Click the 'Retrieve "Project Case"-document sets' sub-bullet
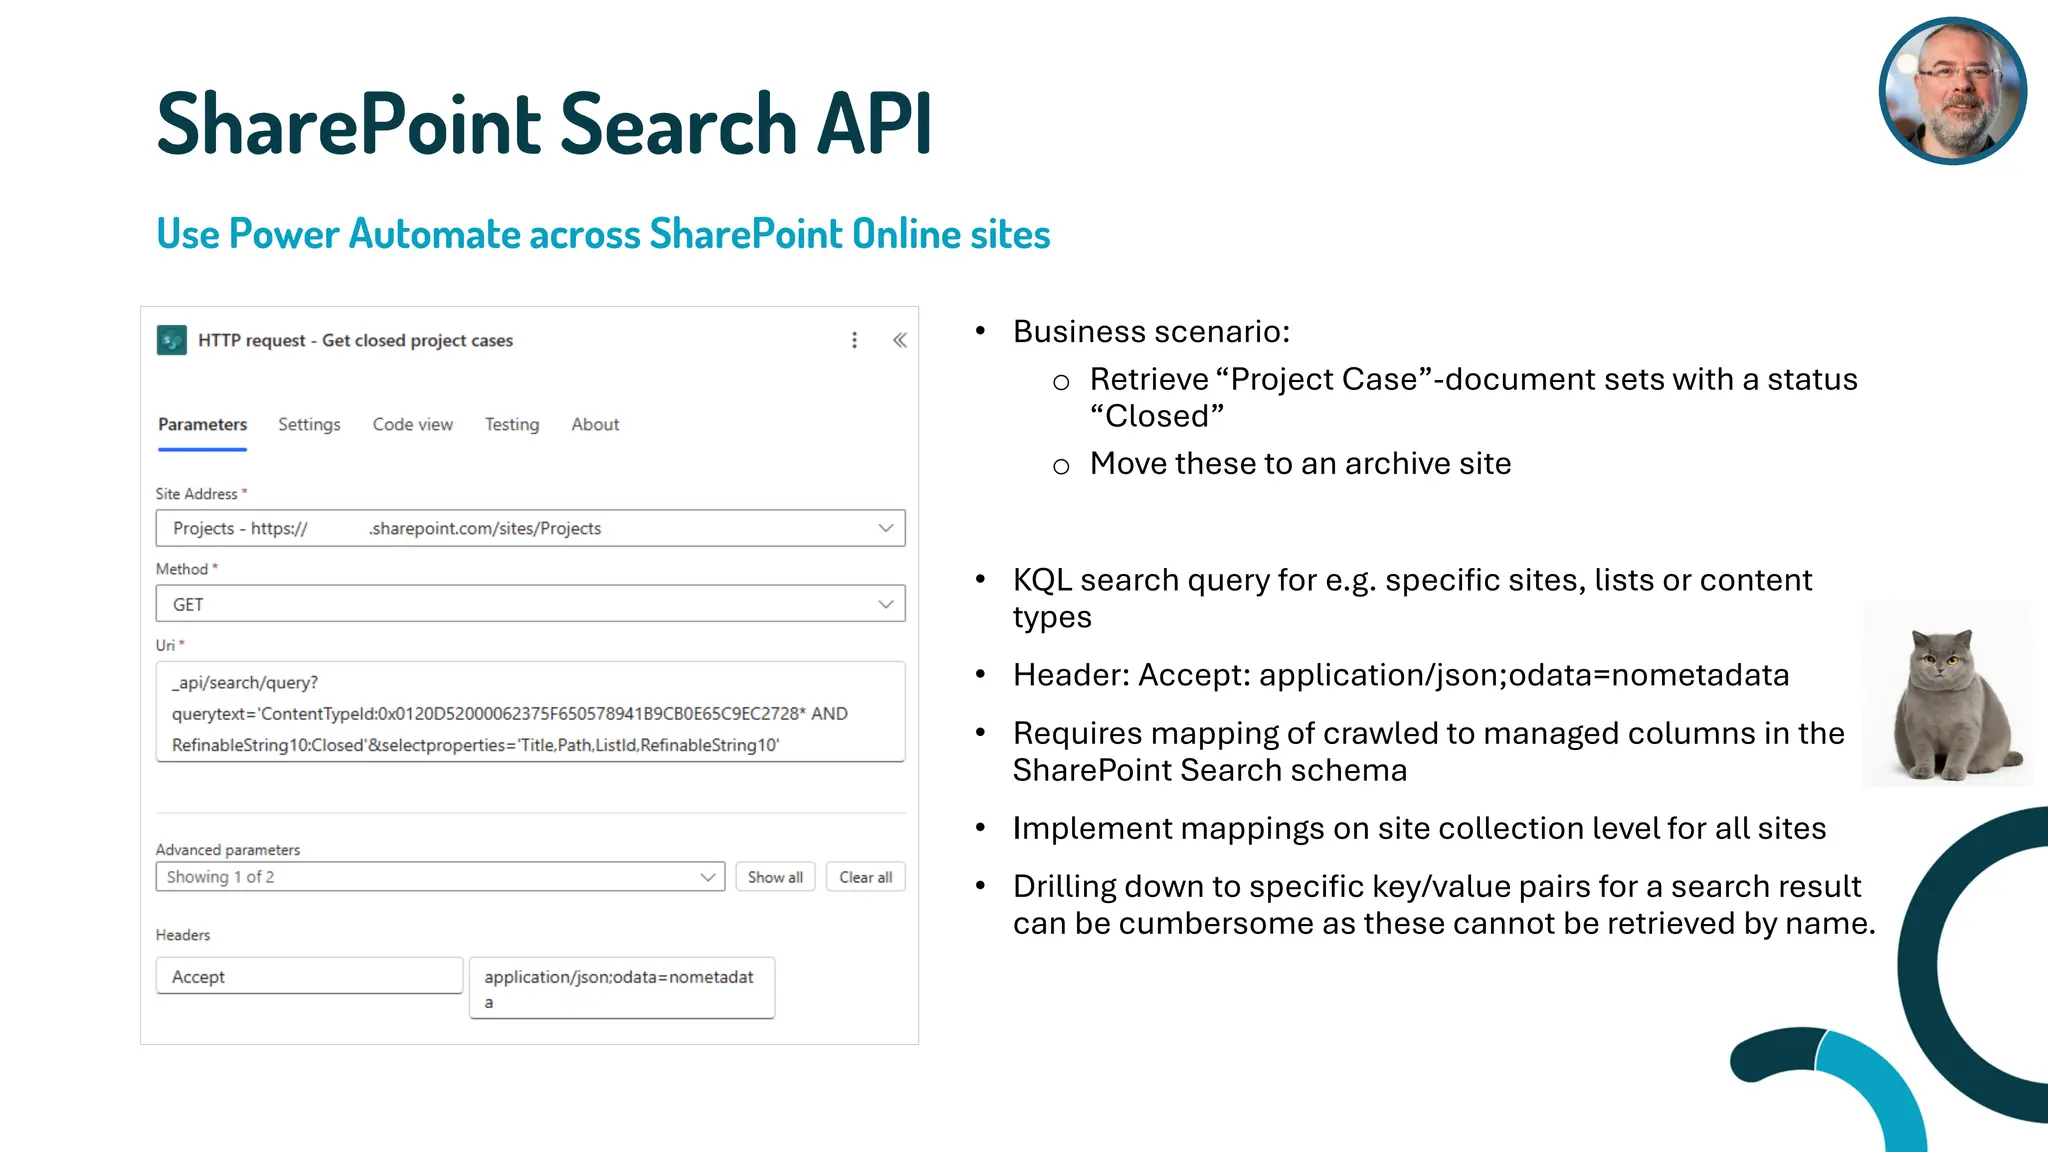Viewport: 2048px width, 1152px height. 1473,397
